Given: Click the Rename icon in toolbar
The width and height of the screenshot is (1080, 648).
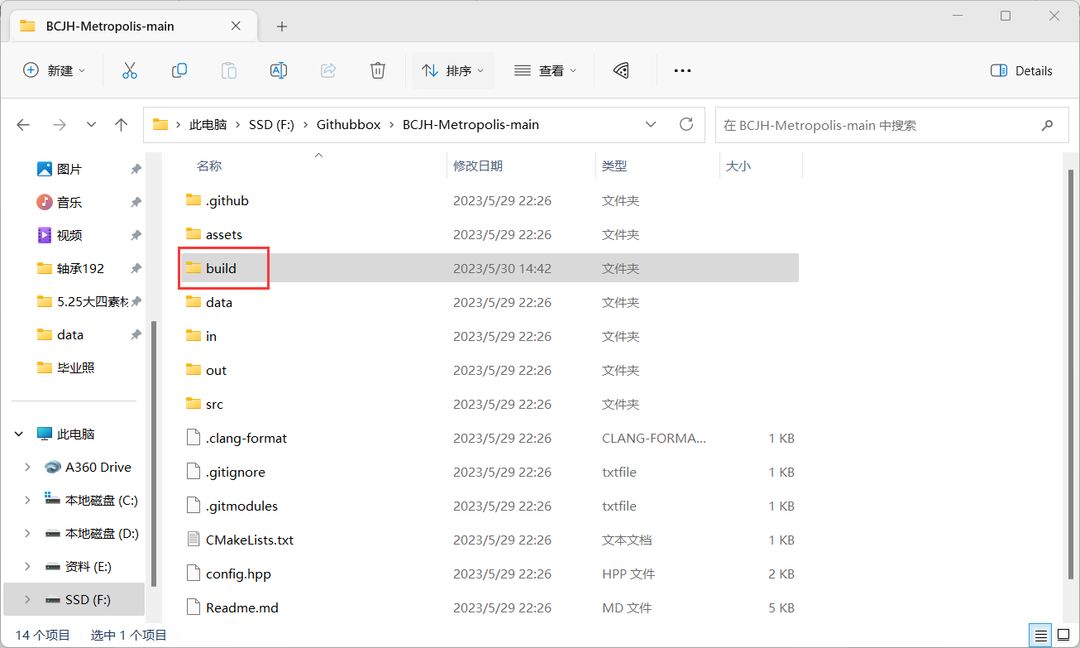Looking at the screenshot, I should 278,70.
